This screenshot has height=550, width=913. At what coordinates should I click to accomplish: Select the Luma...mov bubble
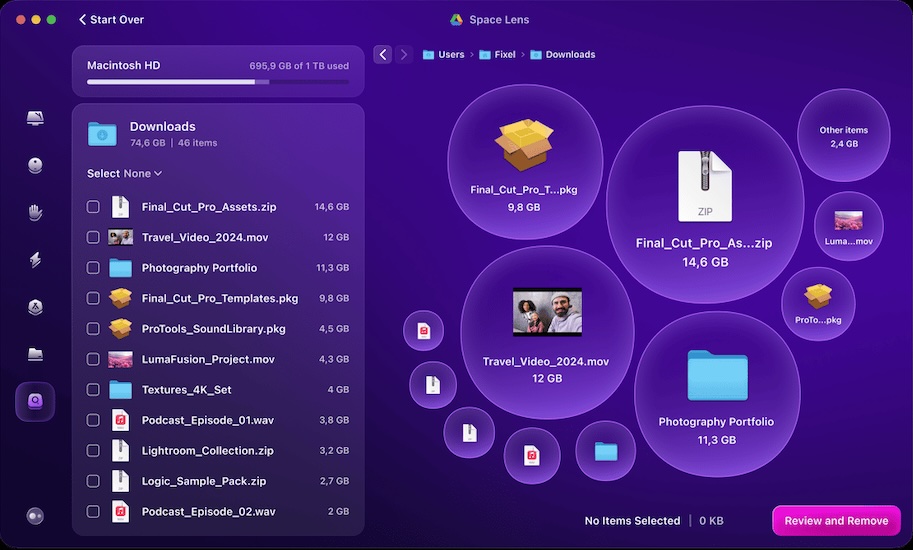pyautogui.click(x=848, y=226)
